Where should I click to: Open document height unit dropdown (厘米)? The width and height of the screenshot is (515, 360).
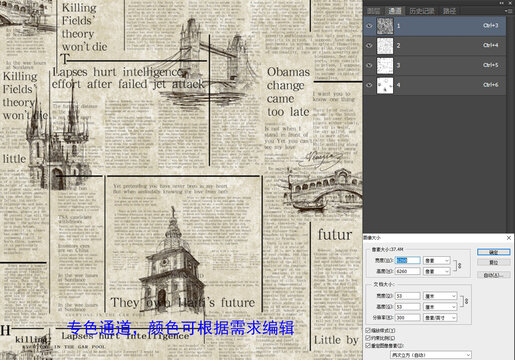point(440,307)
